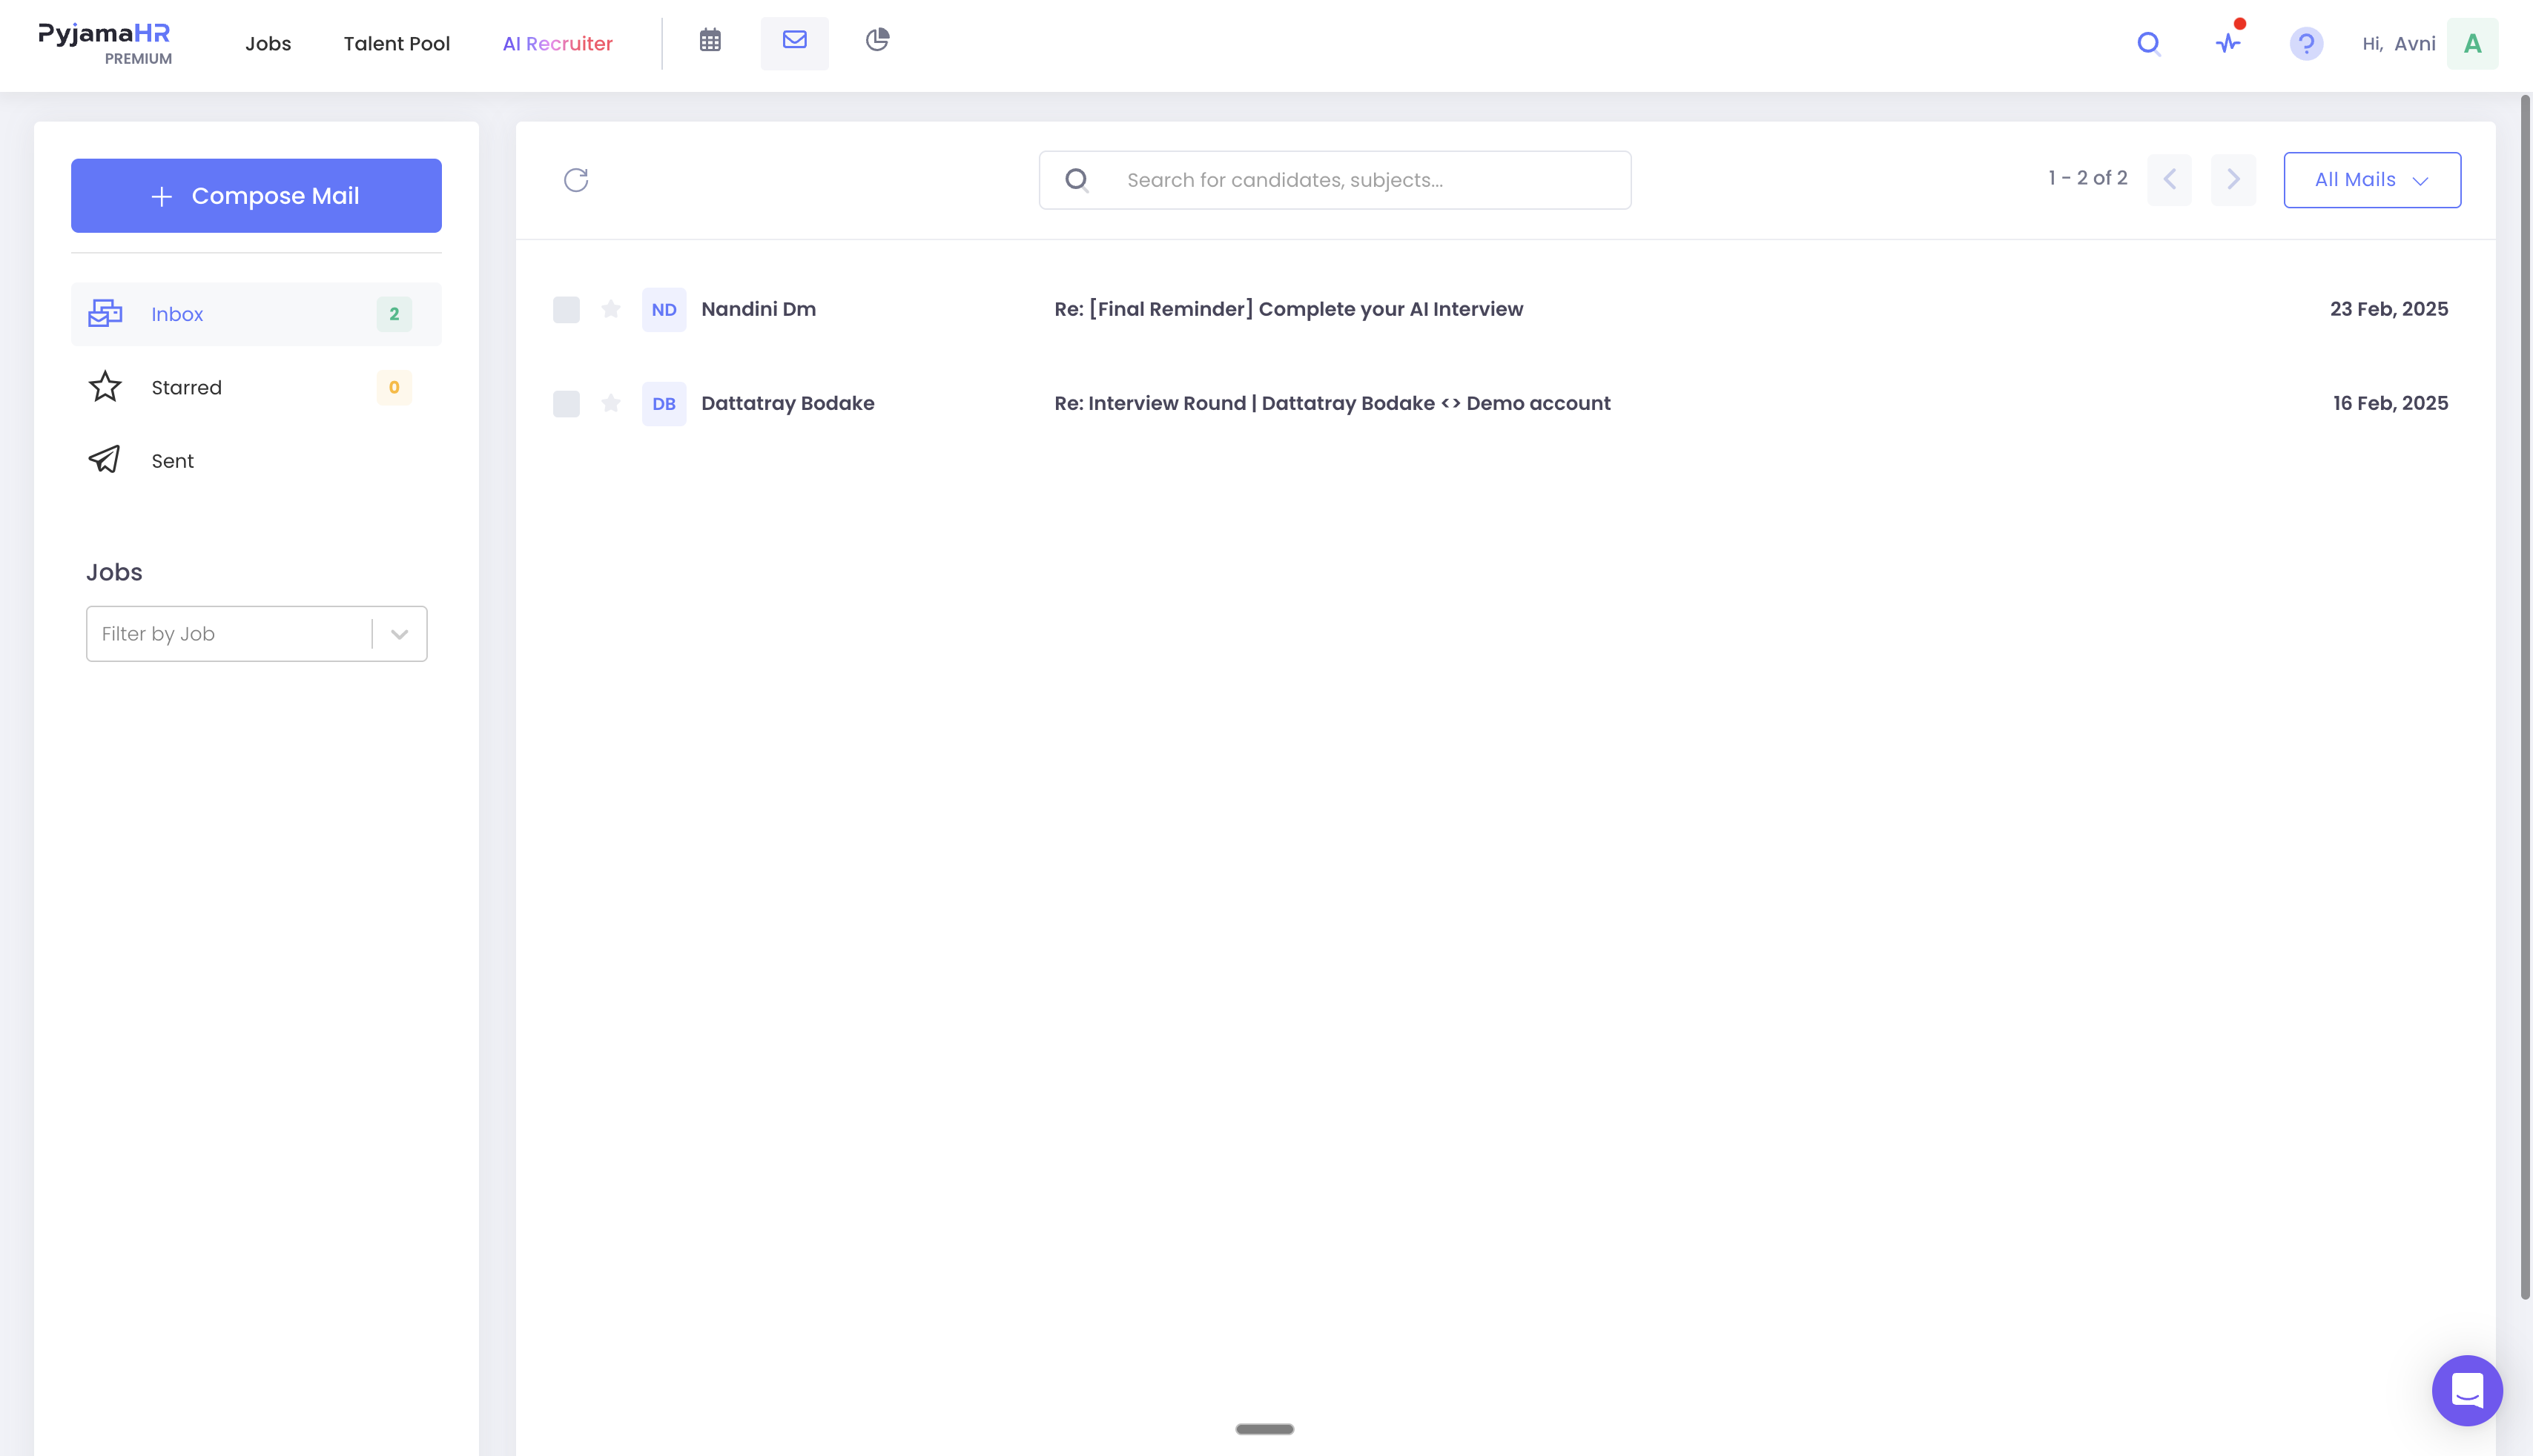Open the chat support bubble

2467,1390
